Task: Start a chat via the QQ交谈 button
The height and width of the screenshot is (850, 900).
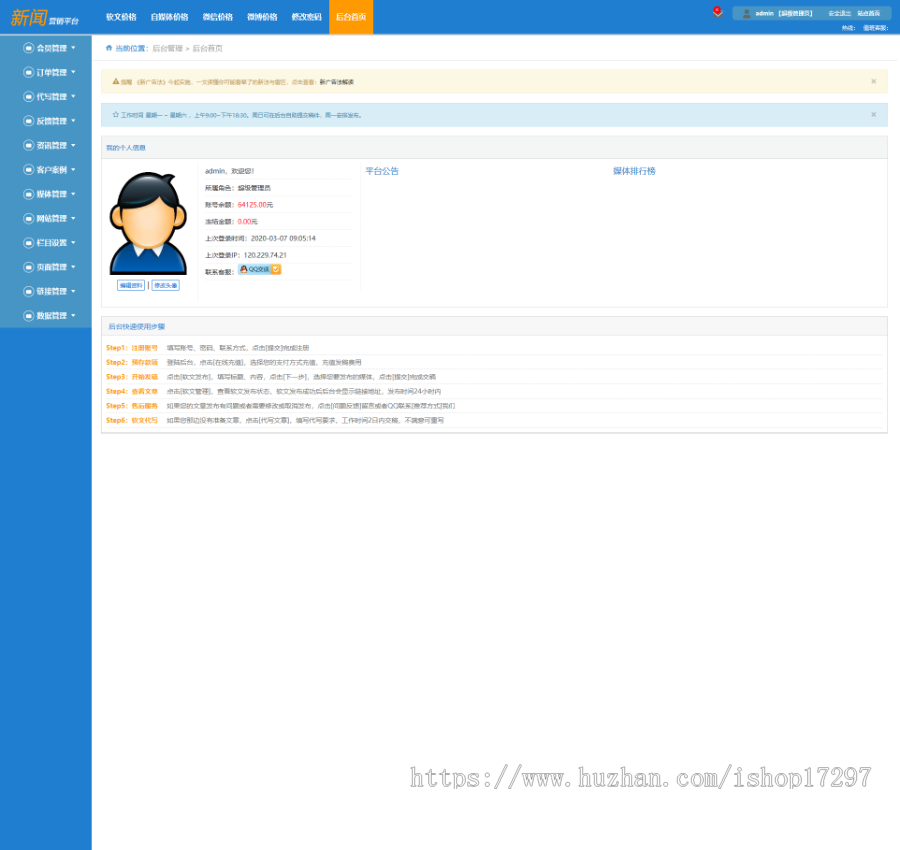Action: [259, 269]
